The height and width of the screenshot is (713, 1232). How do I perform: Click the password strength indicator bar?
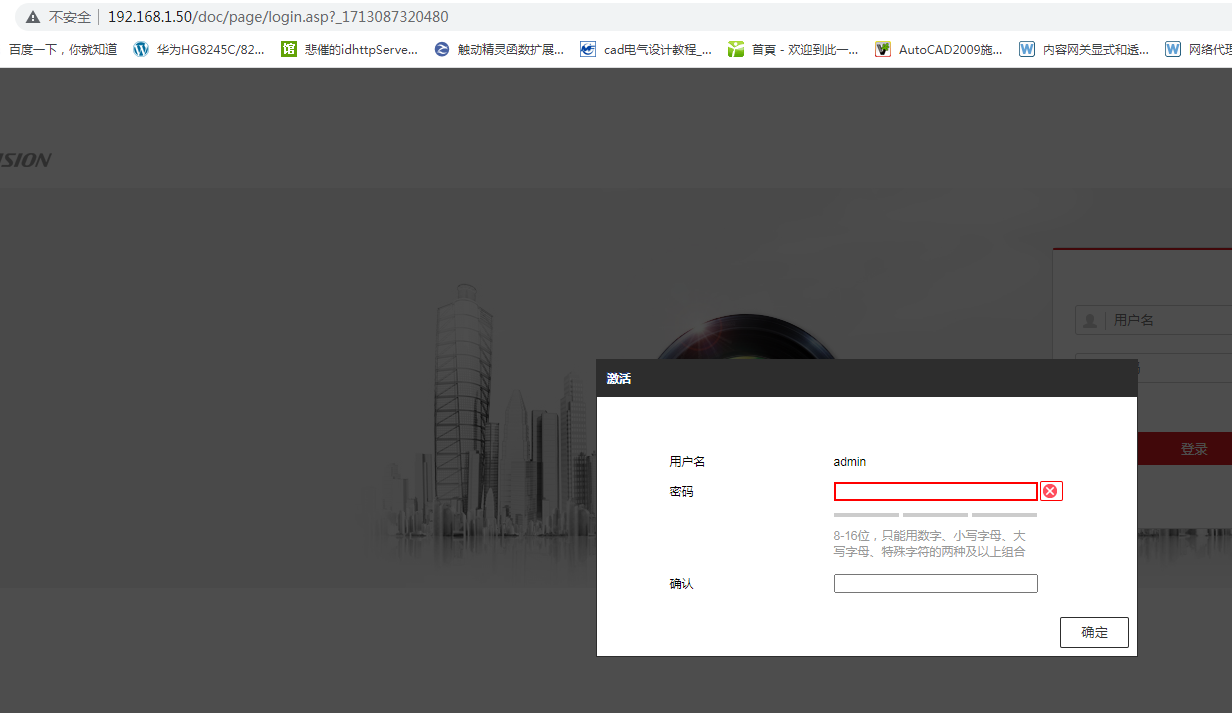935,515
